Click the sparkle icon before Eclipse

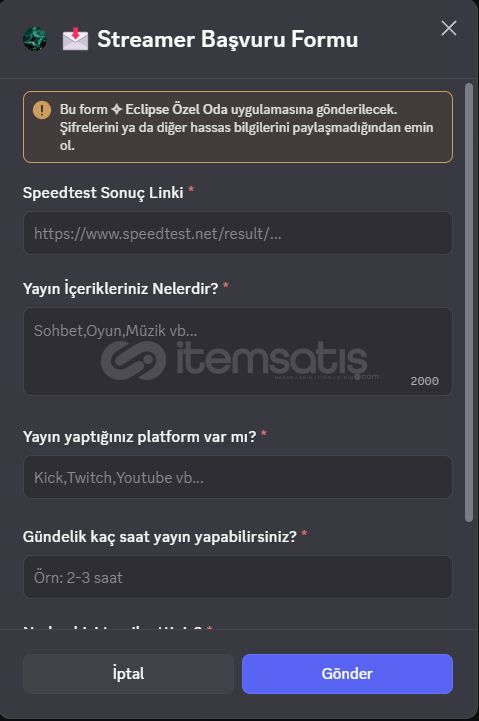coord(117,109)
